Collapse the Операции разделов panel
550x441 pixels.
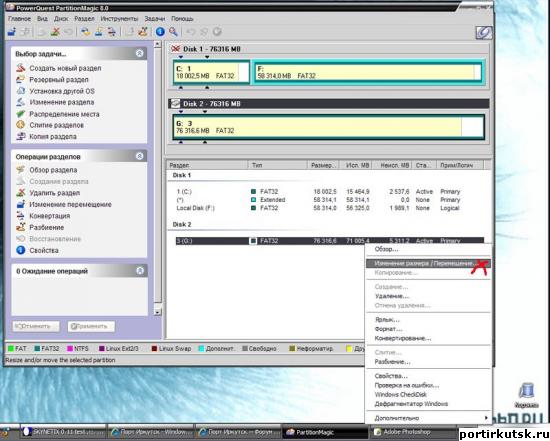pos(140,156)
